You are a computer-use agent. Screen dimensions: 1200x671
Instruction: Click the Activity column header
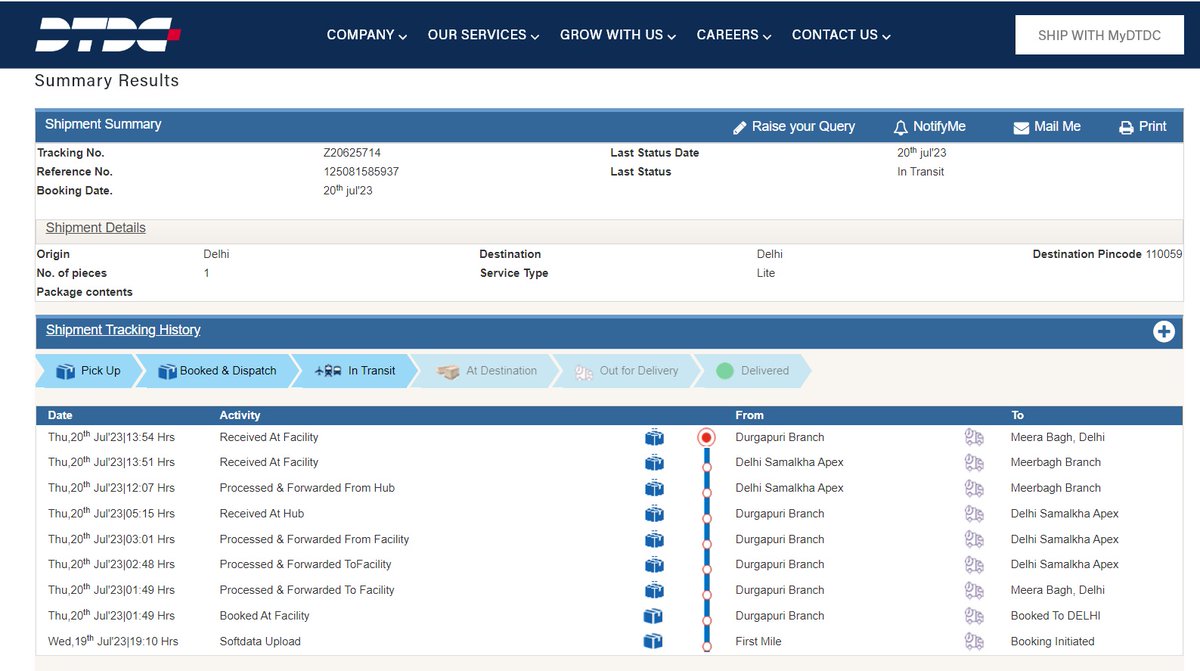click(x=240, y=415)
